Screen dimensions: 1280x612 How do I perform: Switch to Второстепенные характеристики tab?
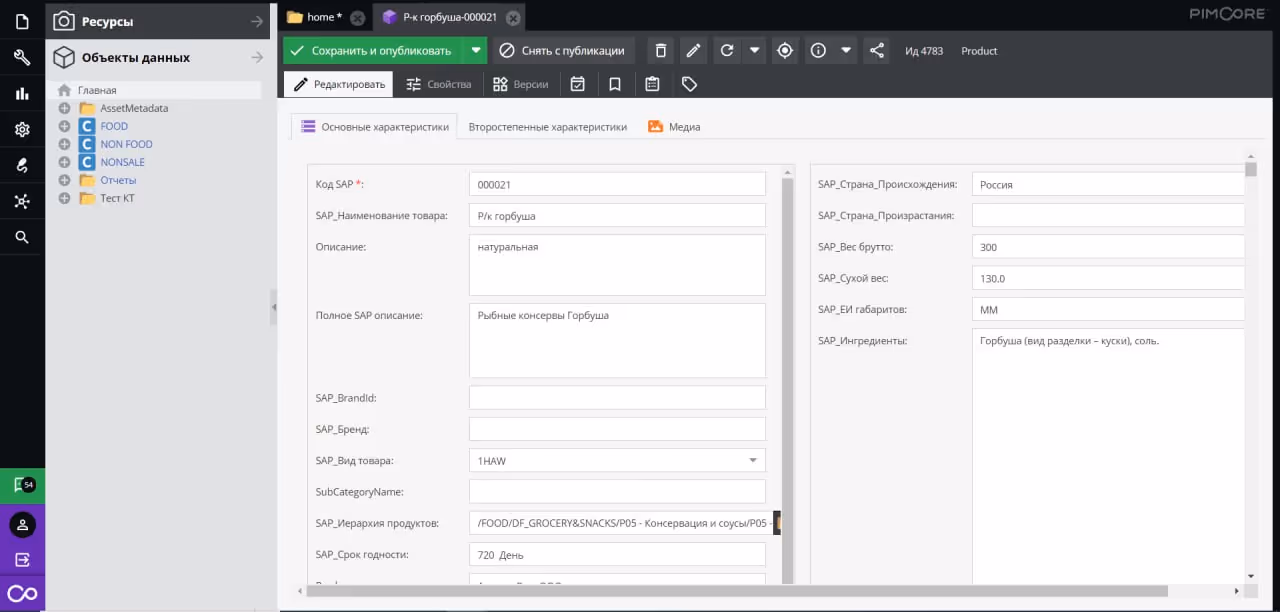click(548, 127)
